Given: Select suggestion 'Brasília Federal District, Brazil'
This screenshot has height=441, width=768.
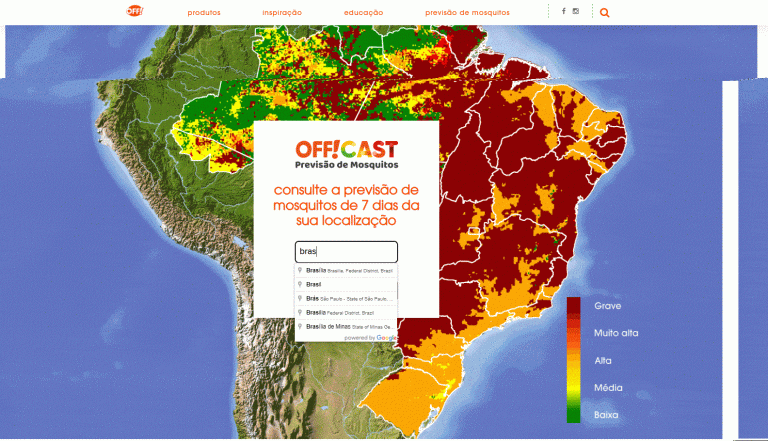Looking at the screenshot, I should point(346,313).
